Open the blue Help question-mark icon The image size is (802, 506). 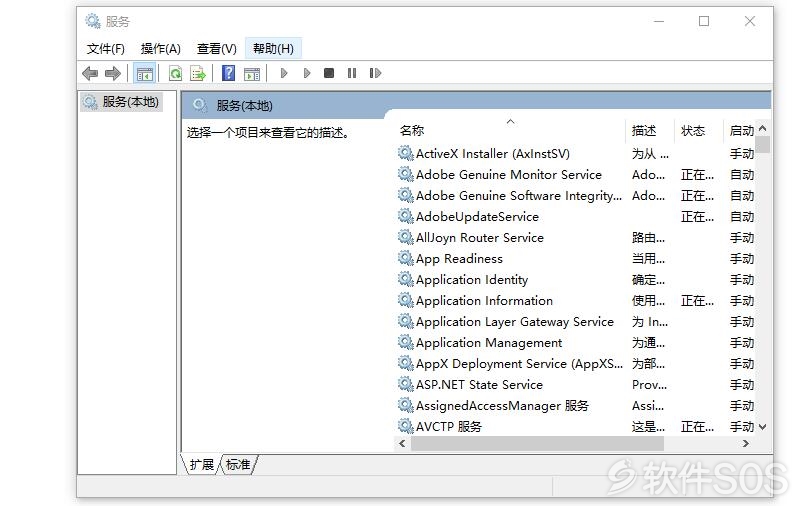tap(229, 73)
